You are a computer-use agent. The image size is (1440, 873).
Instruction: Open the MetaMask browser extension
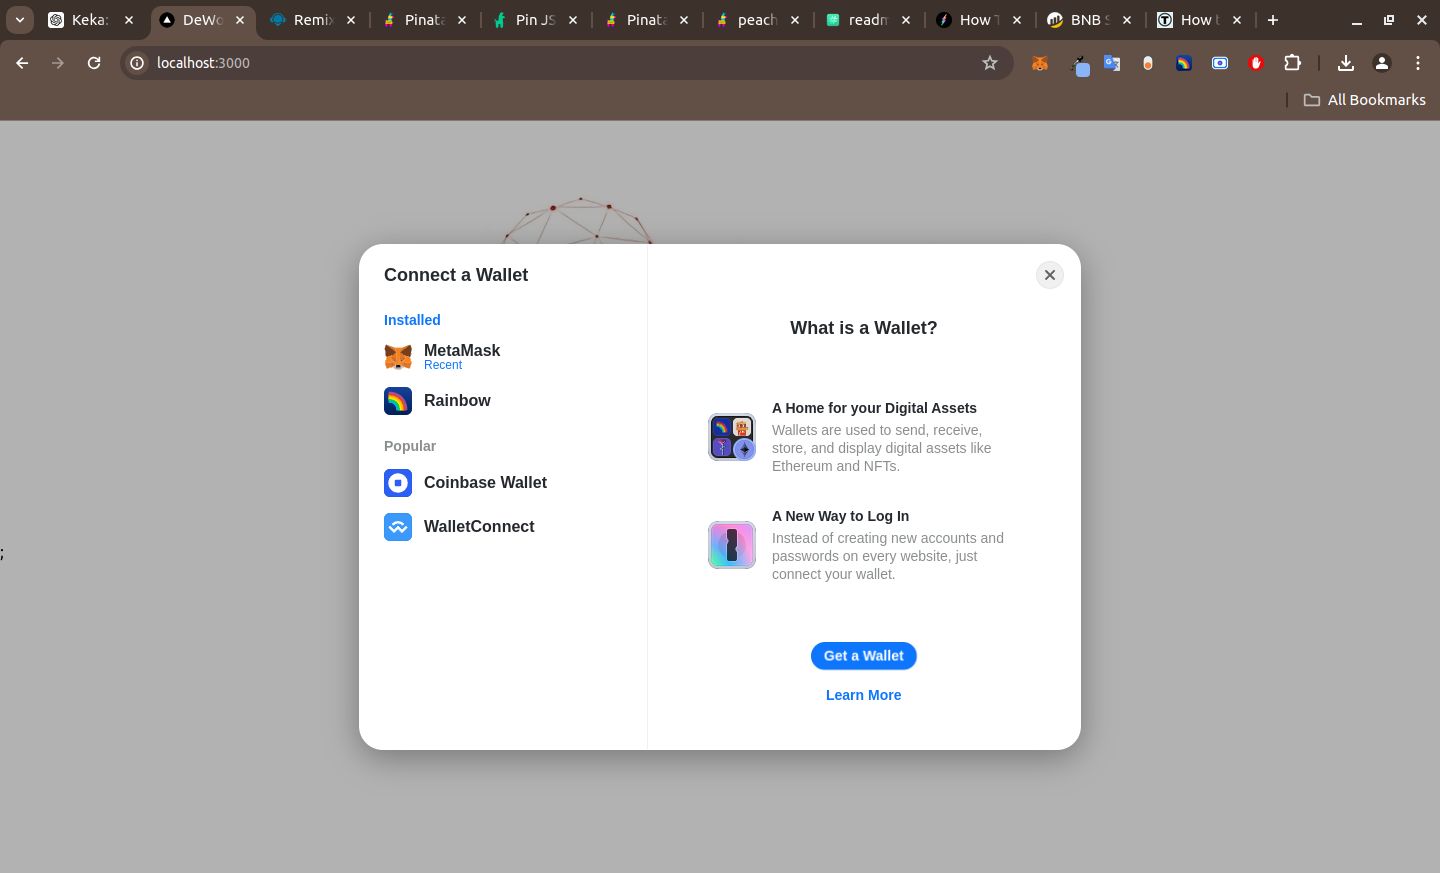(1040, 63)
